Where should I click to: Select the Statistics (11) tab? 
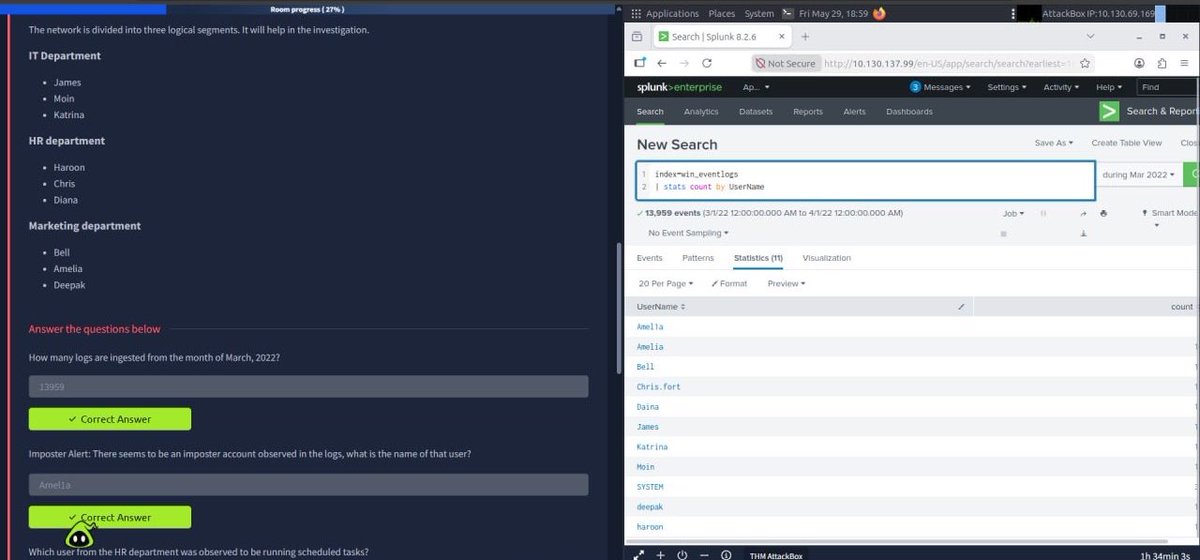point(758,258)
